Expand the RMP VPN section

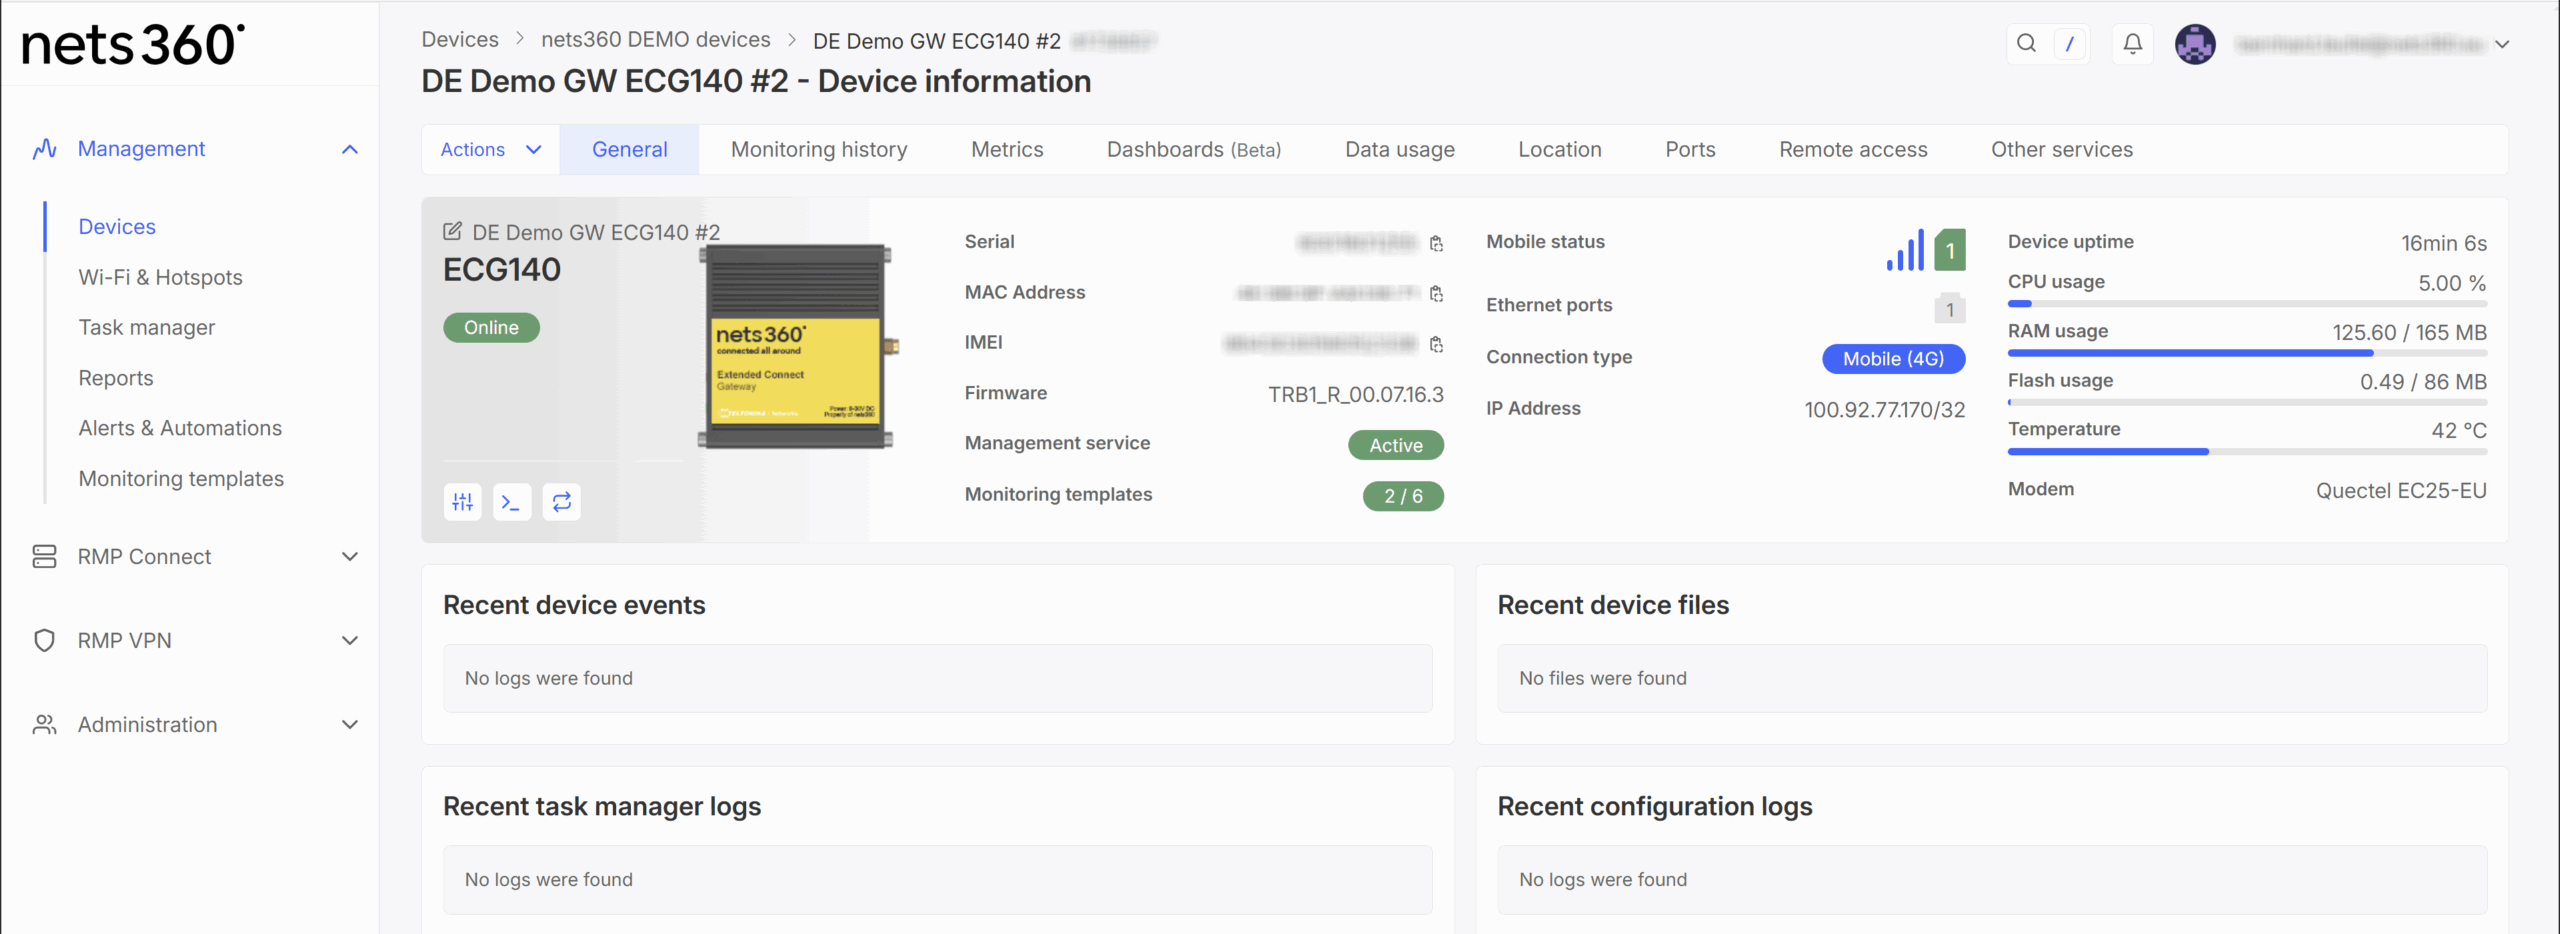tap(349, 640)
